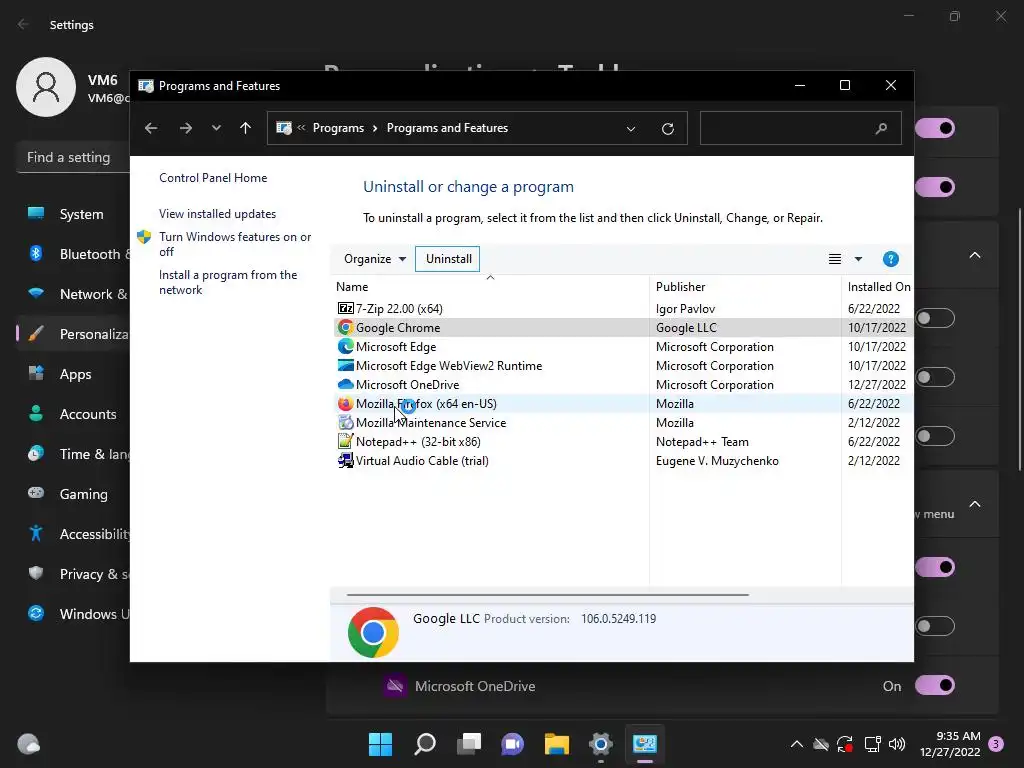Viewport: 1024px width, 768px height.
Task: Collapse the upper Settings section chevron
Action: pyautogui.click(x=975, y=255)
